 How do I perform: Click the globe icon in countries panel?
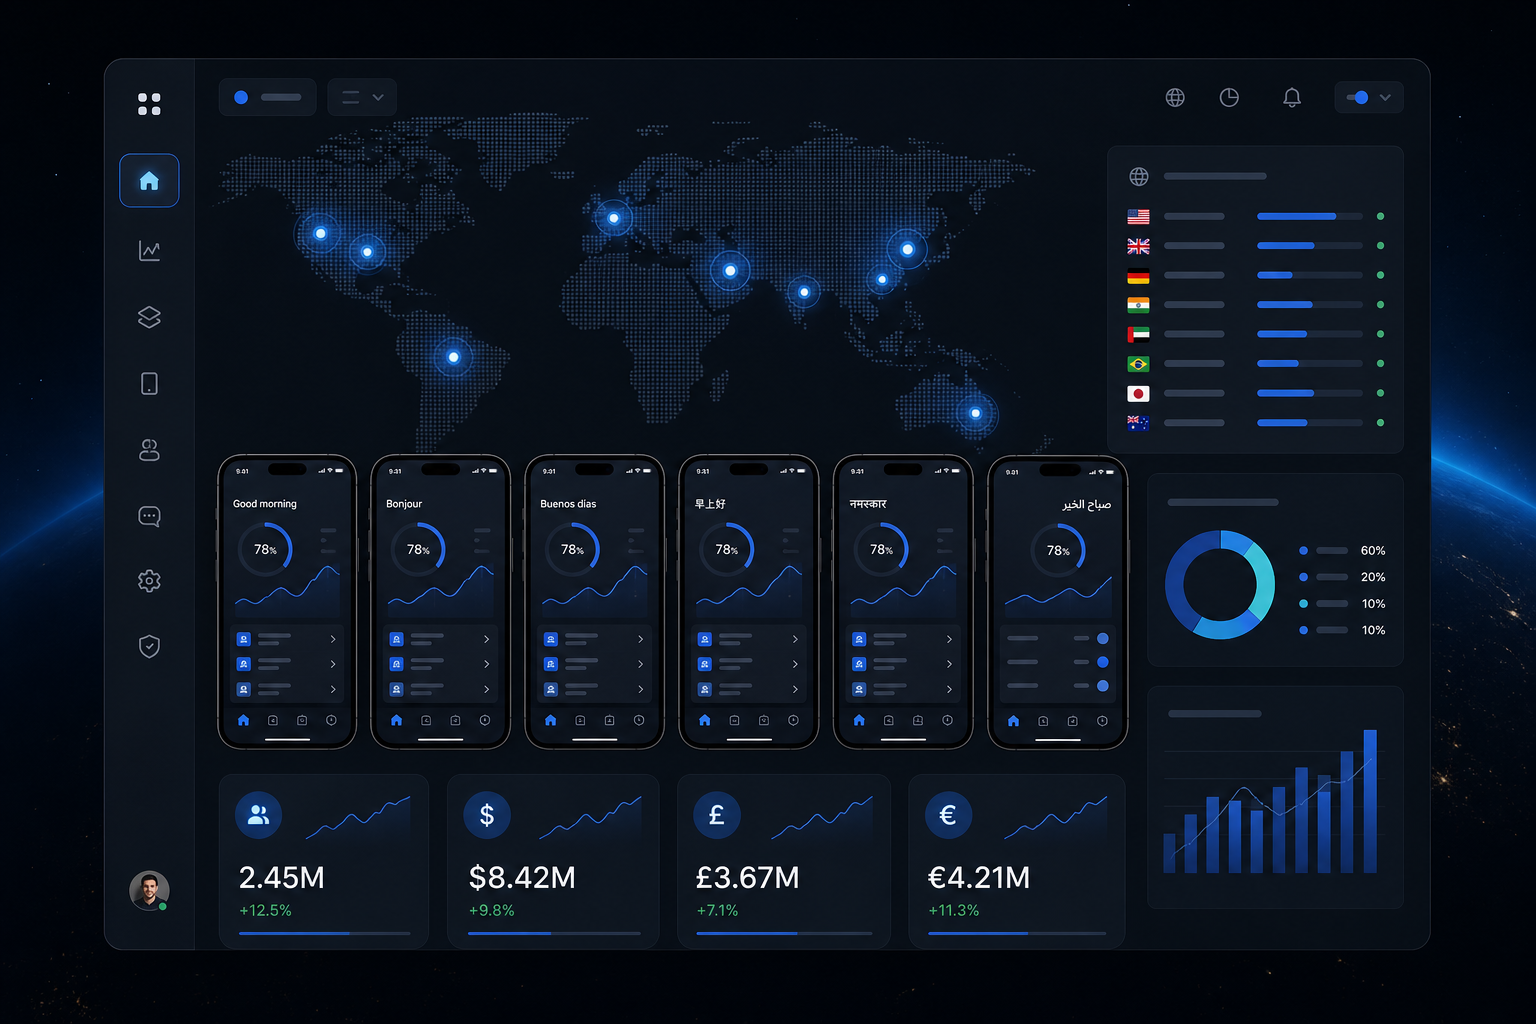pos(1139,176)
